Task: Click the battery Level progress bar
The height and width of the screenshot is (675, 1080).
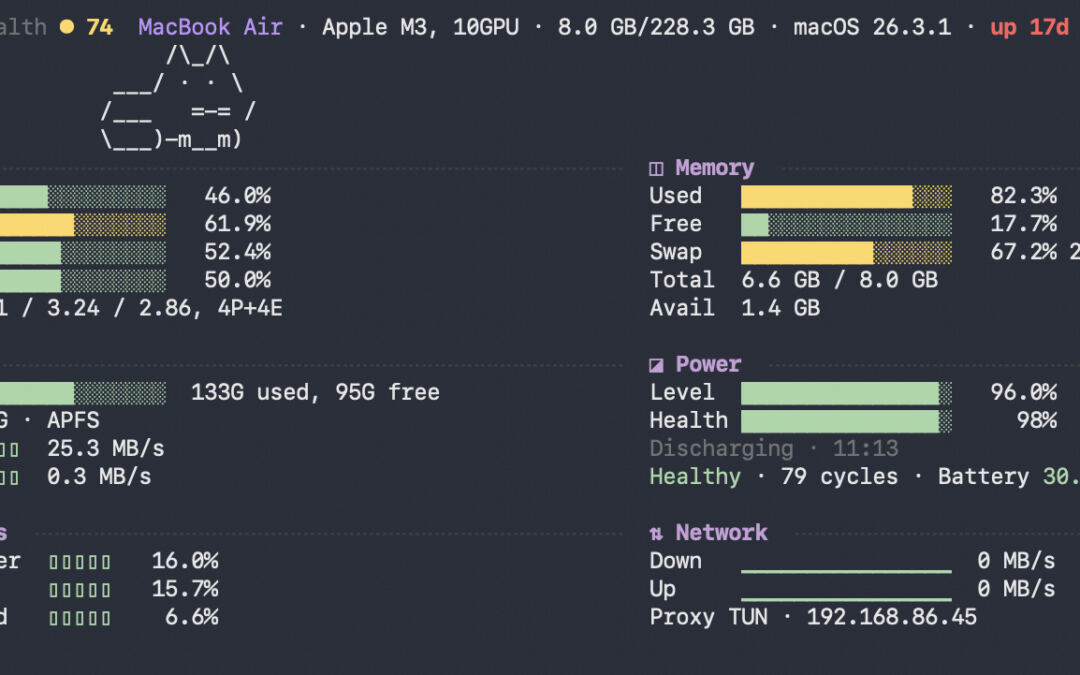Action: (x=845, y=392)
